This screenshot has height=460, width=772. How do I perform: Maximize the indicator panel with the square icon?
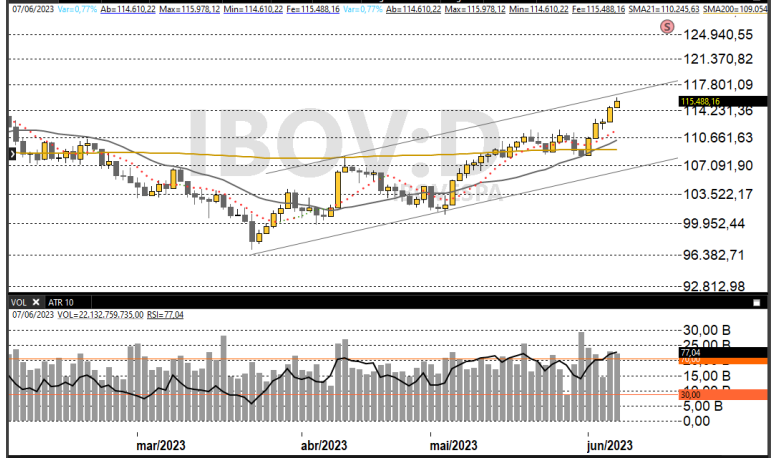pyautogui.click(x=757, y=302)
